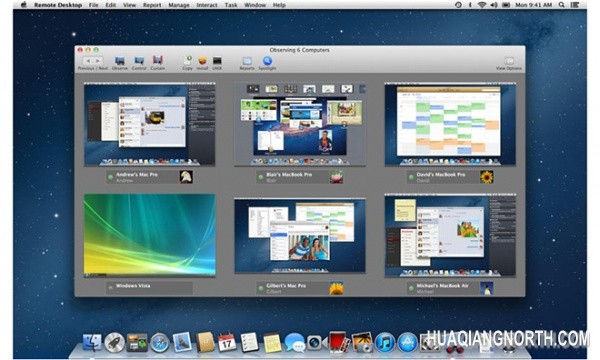Open Gilbert's Mac Pro screen thumbnail

[300, 235]
